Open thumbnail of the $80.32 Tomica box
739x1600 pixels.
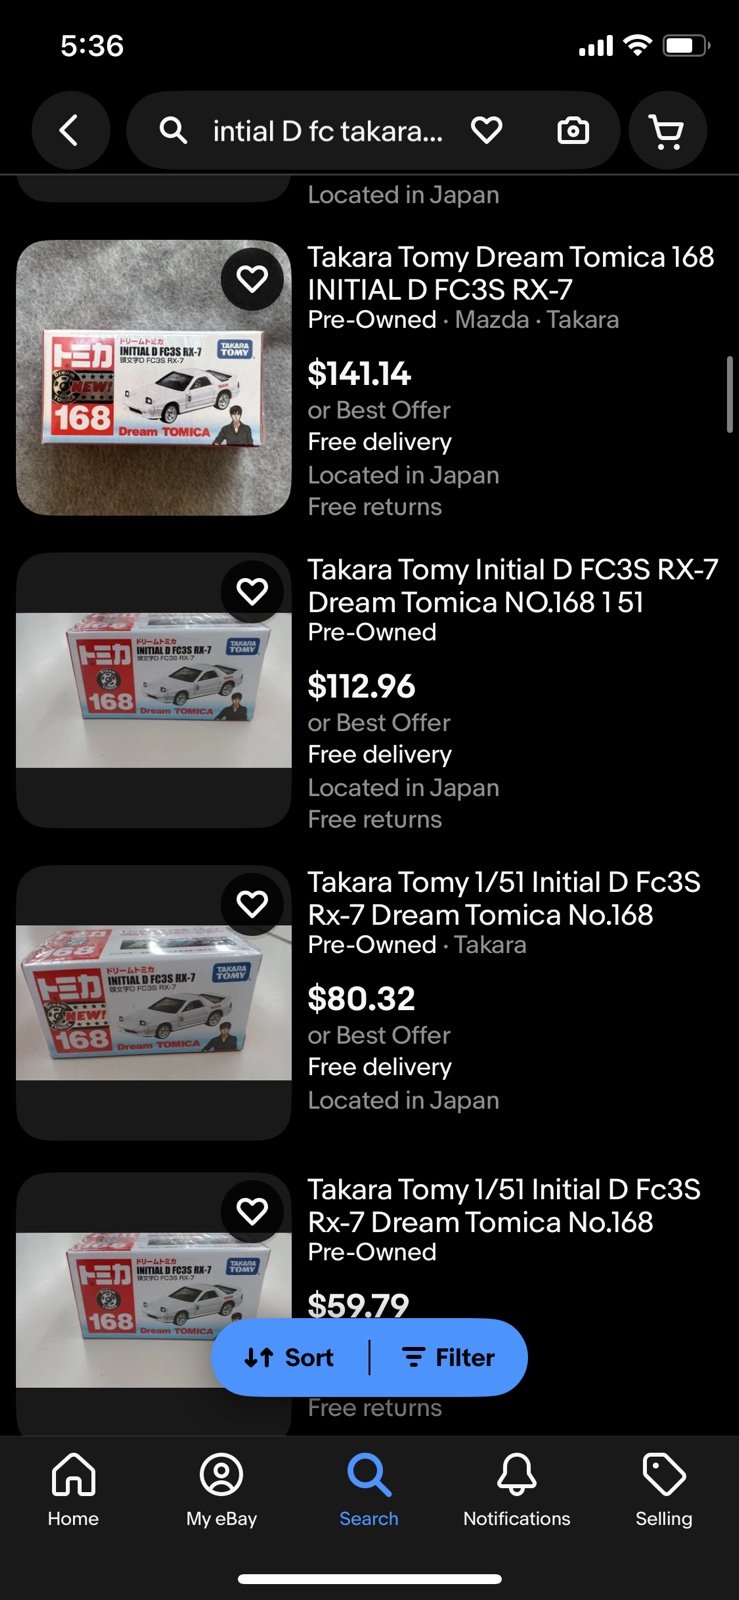point(154,1002)
